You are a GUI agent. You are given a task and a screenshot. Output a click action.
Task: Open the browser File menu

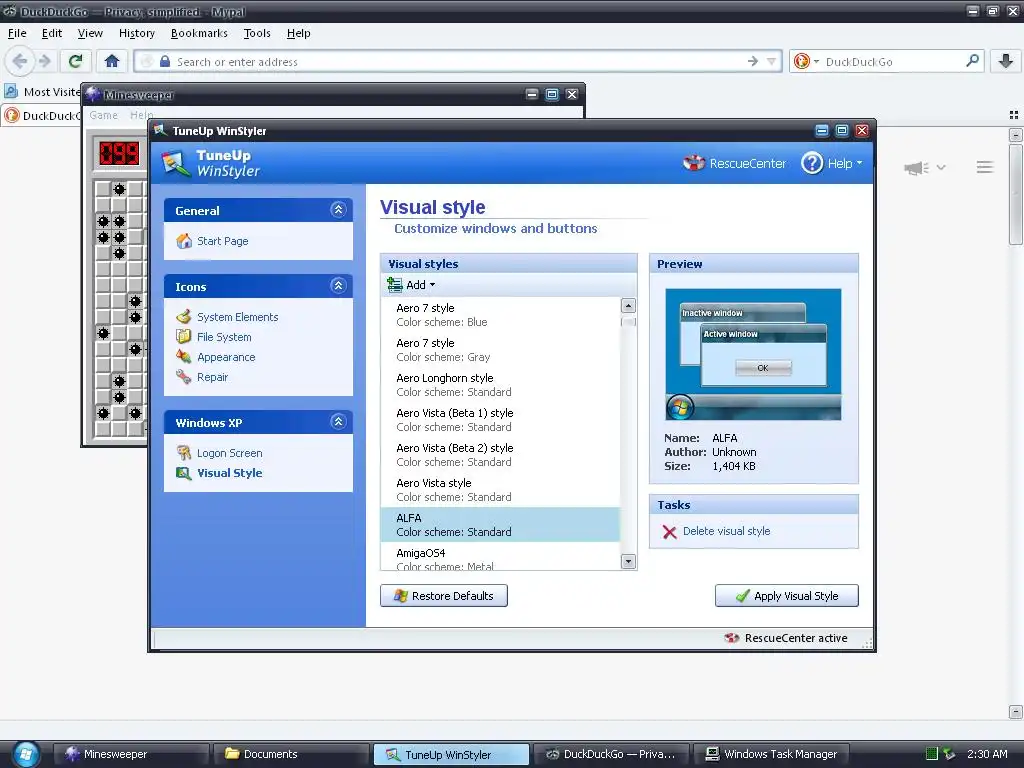(x=17, y=33)
